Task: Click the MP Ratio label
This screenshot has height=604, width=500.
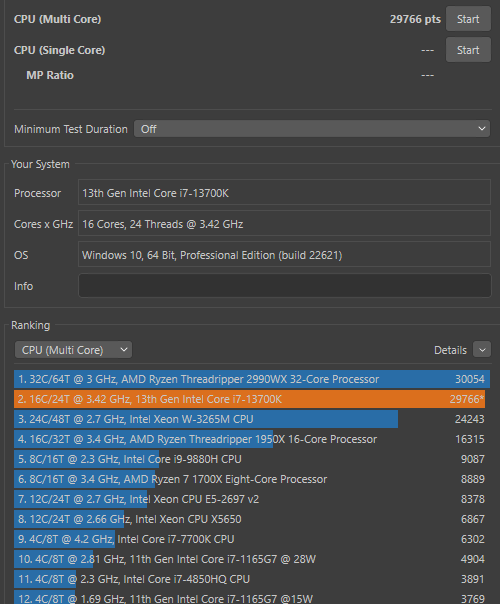Action: pyautogui.click(x=50, y=75)
